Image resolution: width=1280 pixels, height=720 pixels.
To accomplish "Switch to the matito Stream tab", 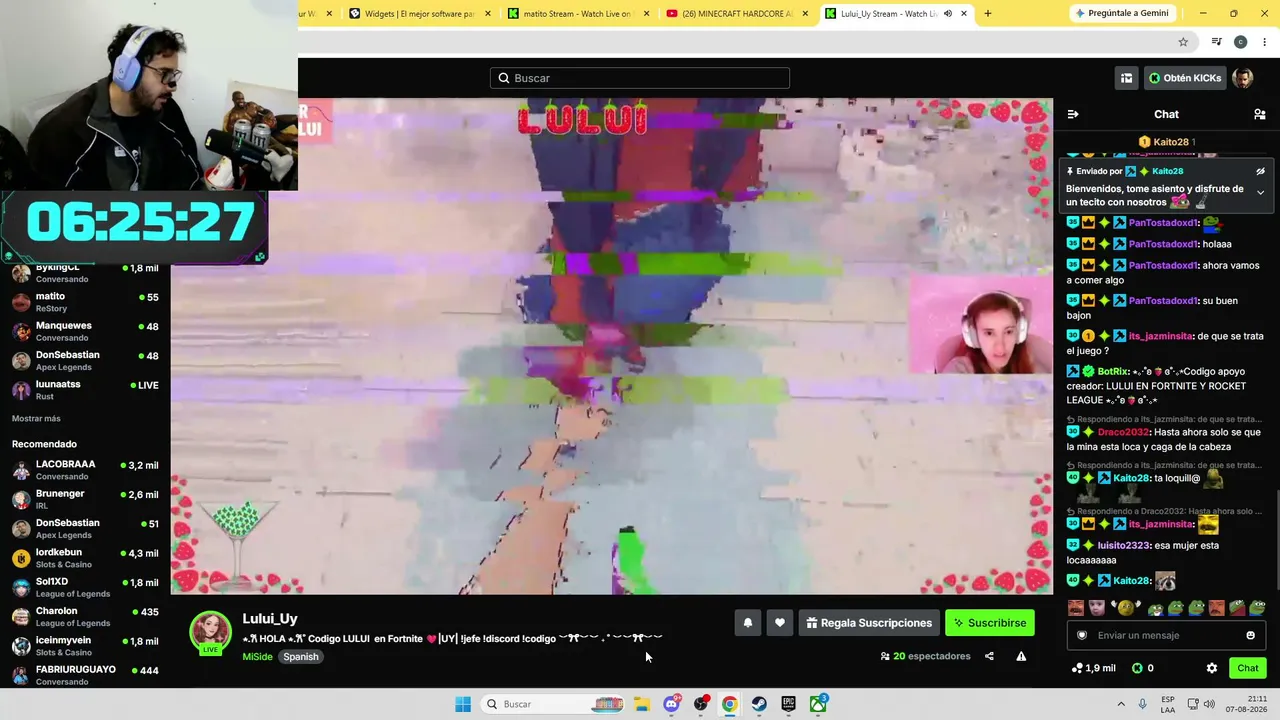I will [579, 14].
